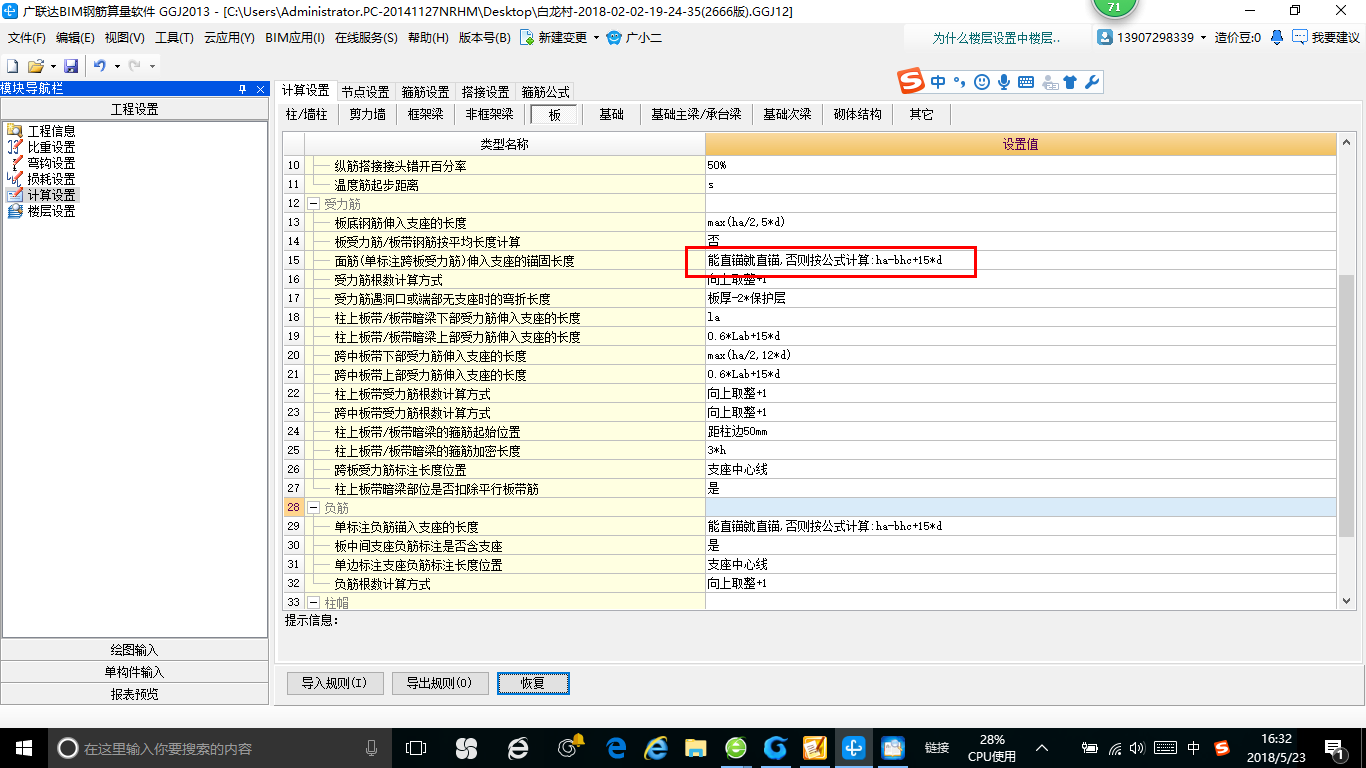This screenshot has height=768, width=1366.
Task: Close the 模块导航栏 panel
Action: (260, 89)
